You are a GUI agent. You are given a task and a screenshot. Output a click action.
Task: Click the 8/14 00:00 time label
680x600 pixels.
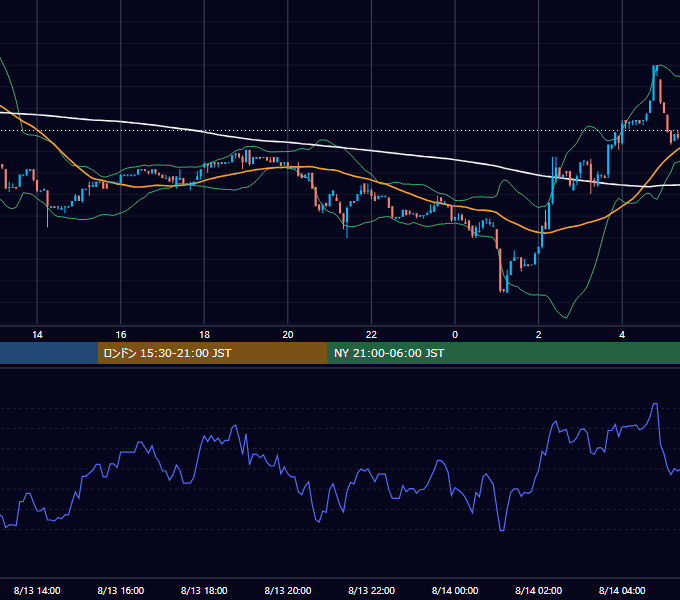[x=455, y=590]
